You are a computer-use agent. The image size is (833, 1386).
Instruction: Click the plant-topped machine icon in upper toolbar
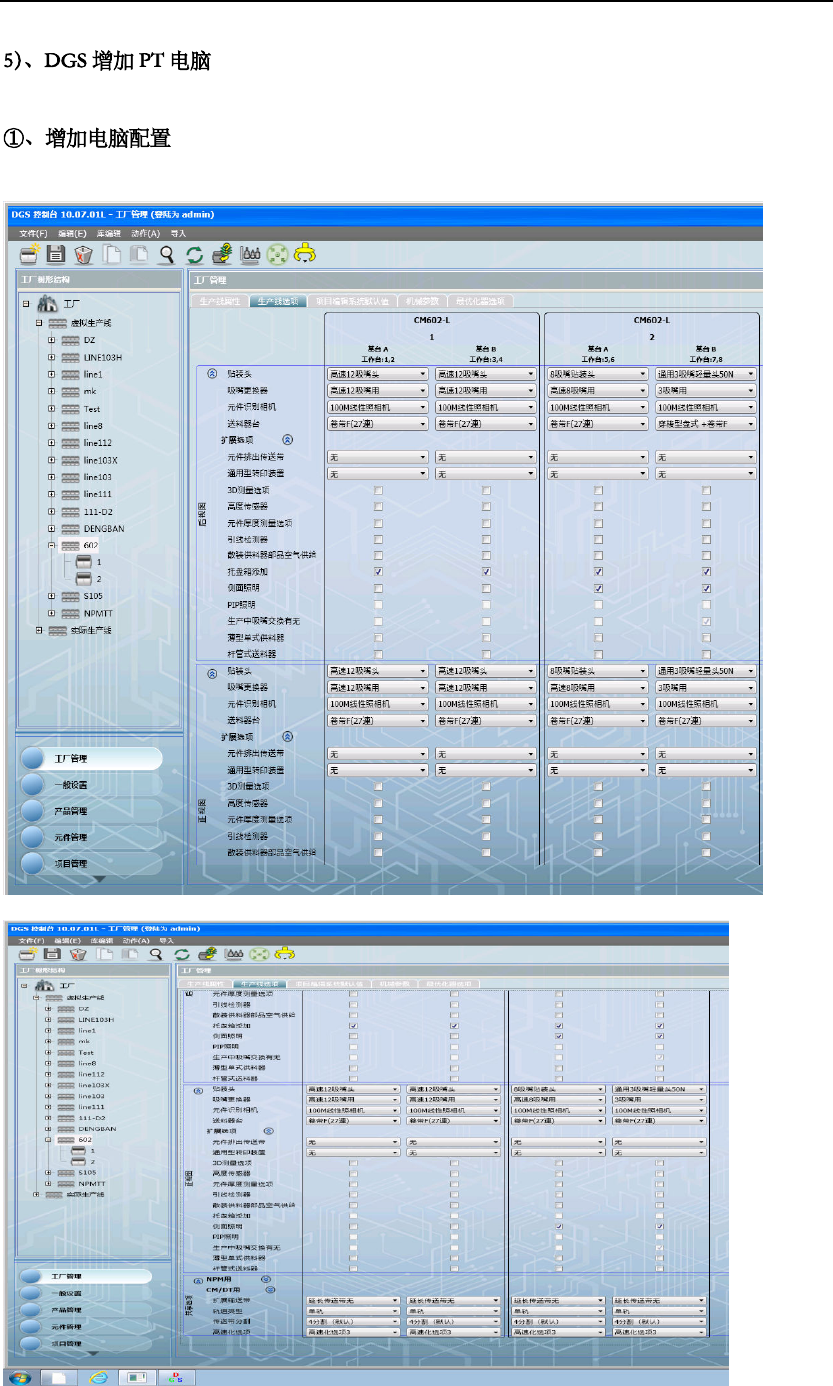221,254
